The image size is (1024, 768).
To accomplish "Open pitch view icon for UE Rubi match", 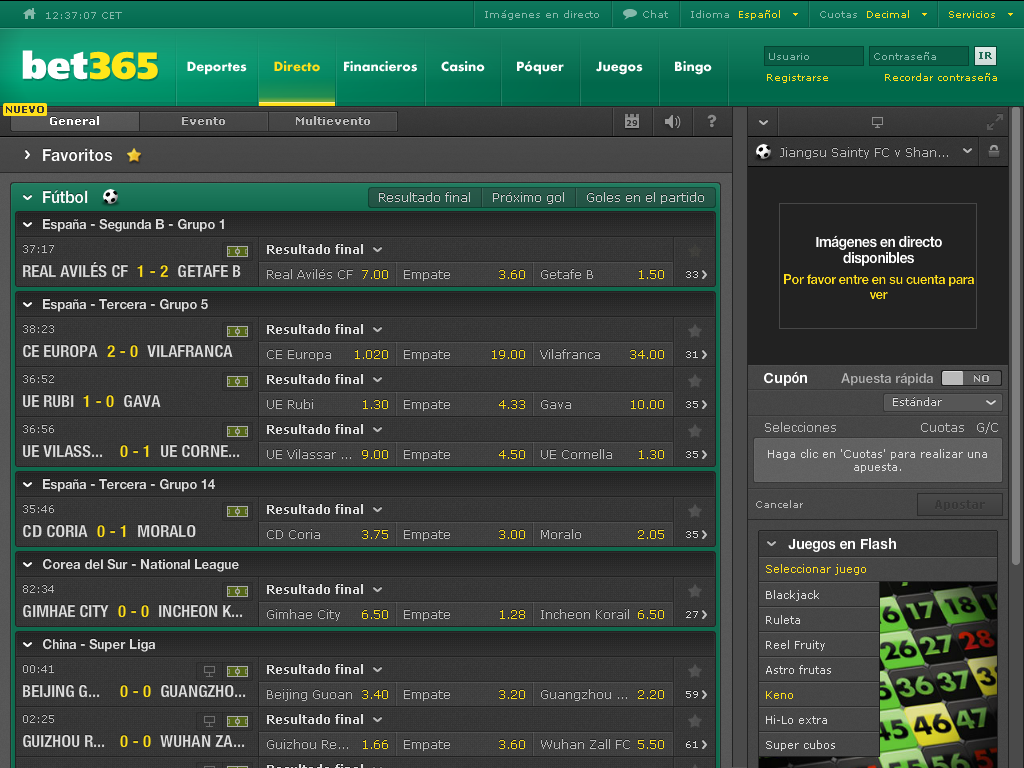I will [x=237, y=381].
